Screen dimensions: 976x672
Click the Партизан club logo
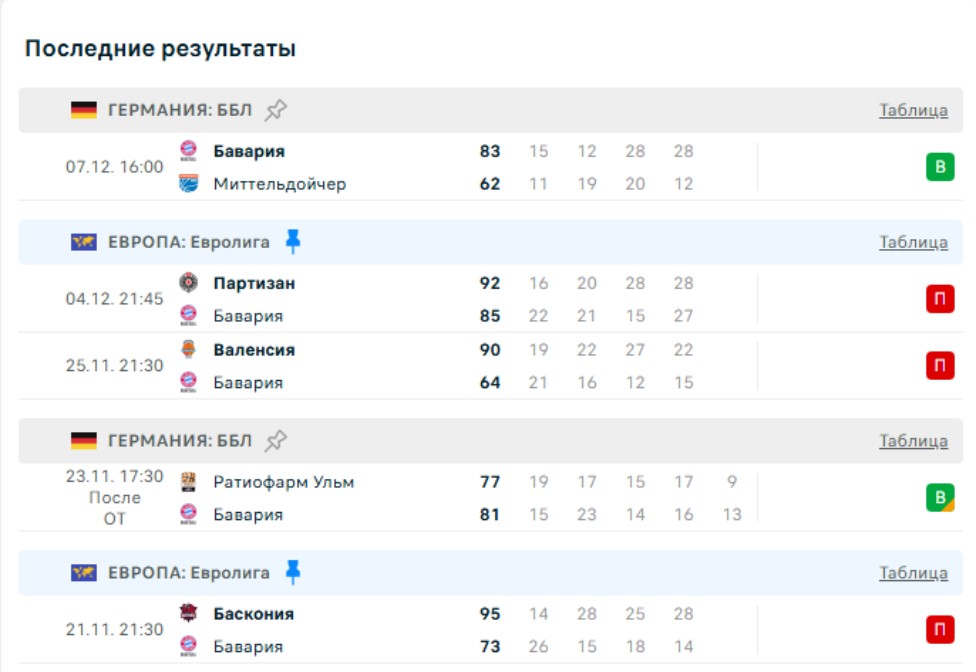pyautogui.click(x=188, y=283)
